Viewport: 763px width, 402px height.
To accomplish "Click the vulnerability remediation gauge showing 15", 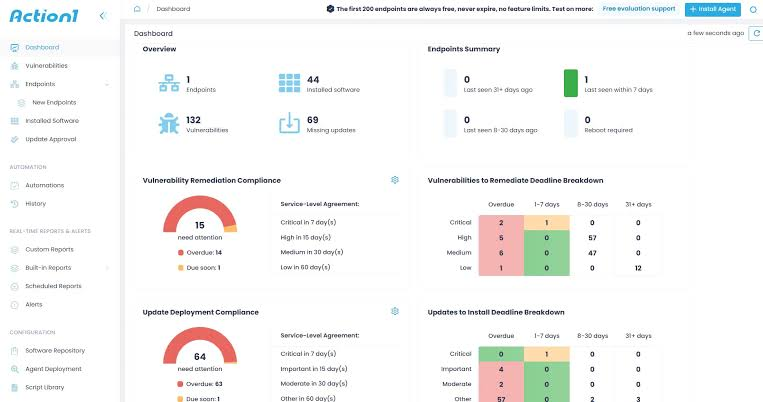I will point(200,215).
